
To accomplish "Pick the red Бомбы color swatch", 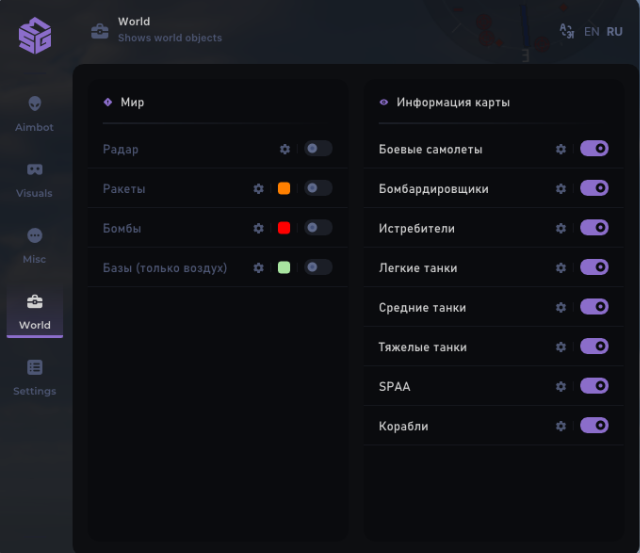I will pos(284,228).
